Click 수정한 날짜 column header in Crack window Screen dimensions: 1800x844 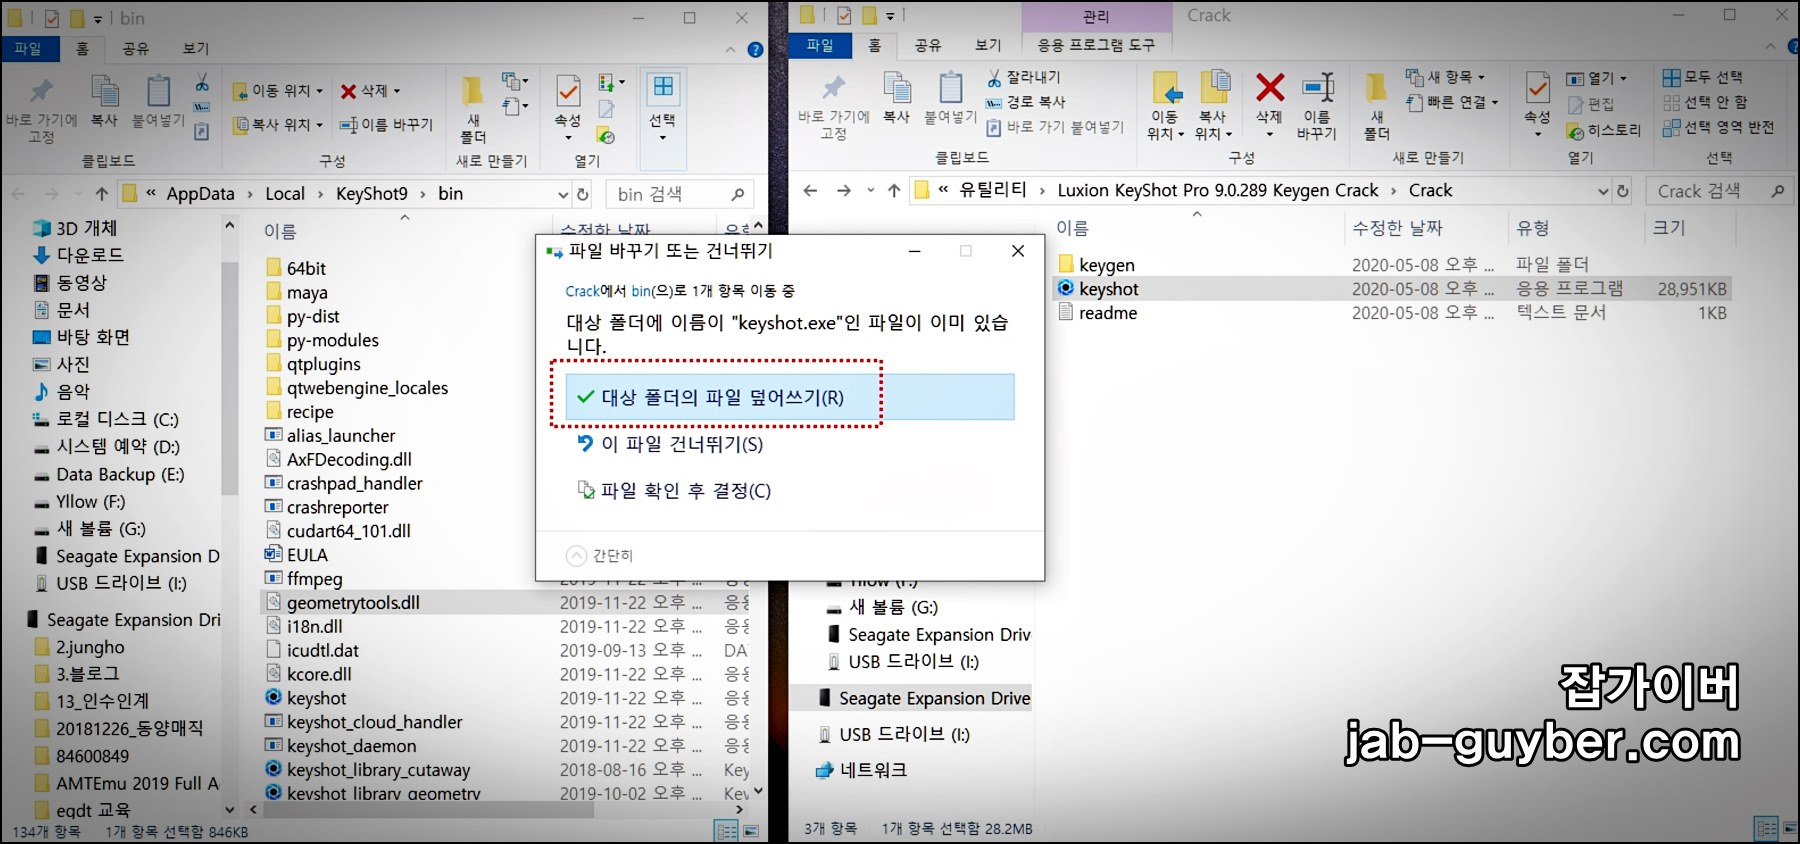point(1398,228)
